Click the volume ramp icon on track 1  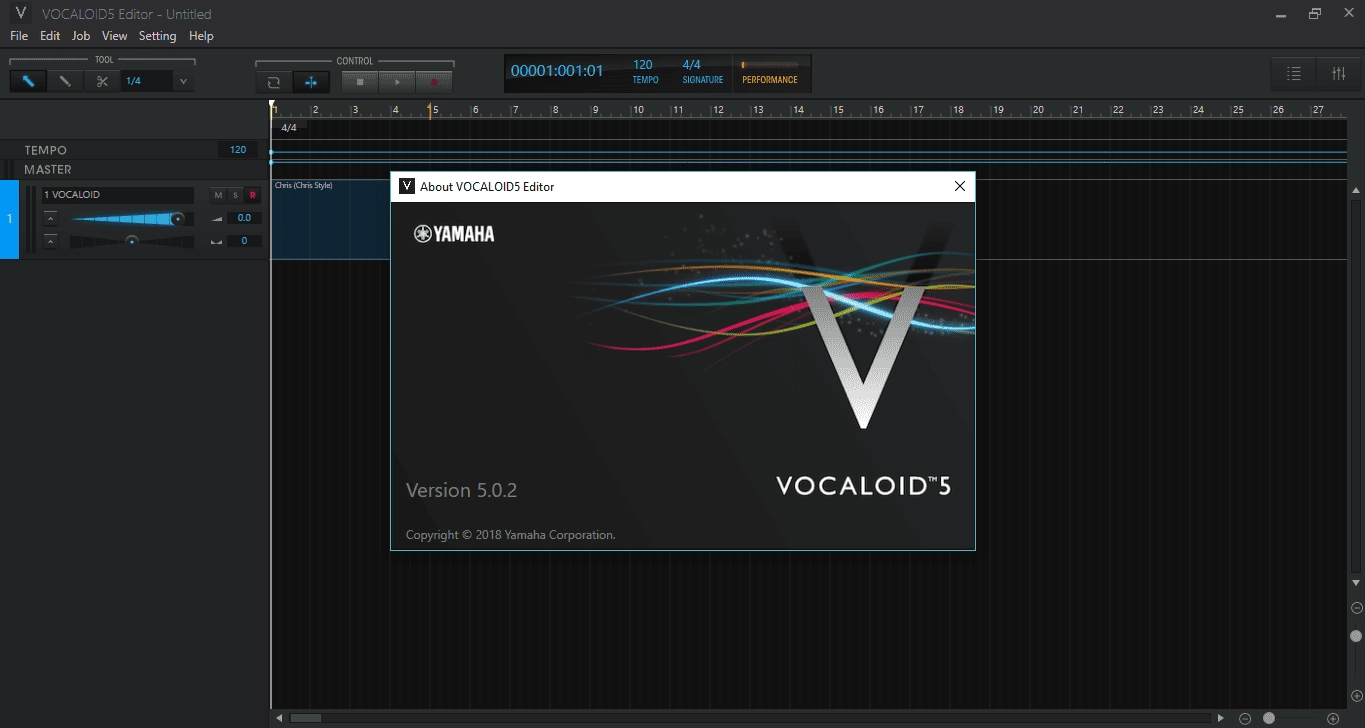(216, 218)
